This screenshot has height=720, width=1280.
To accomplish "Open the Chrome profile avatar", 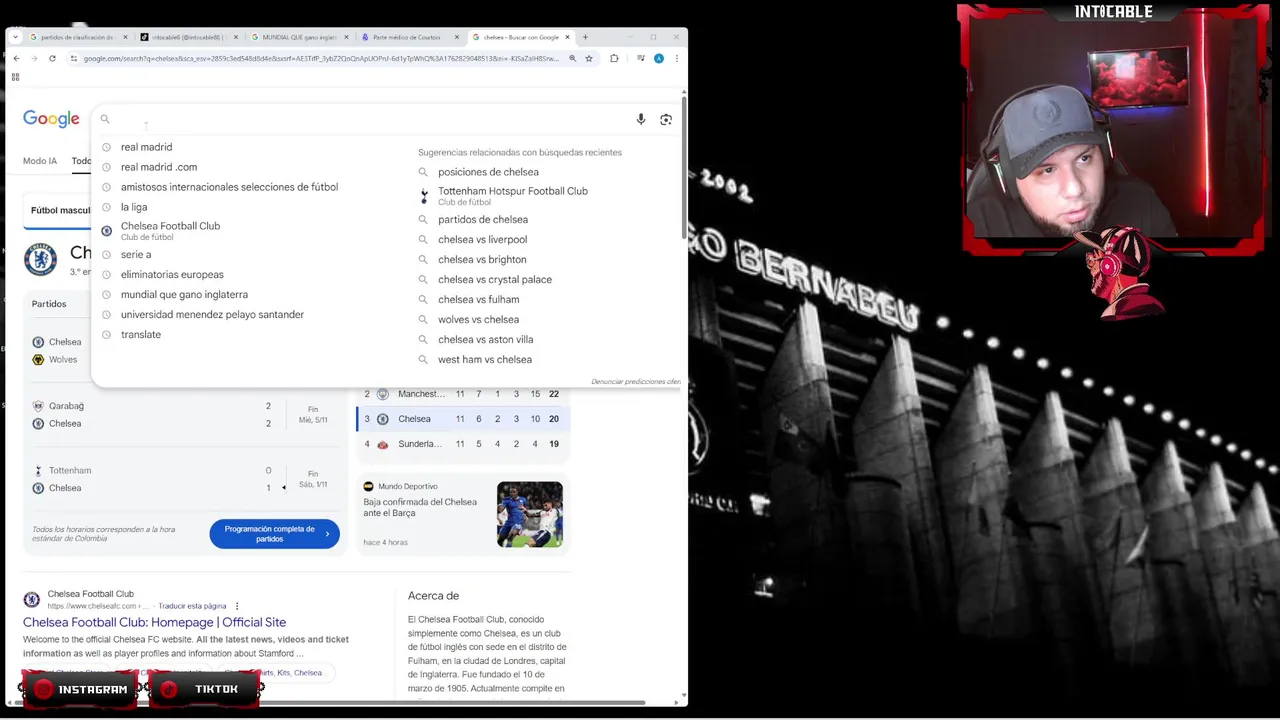I will pos(659,58).
